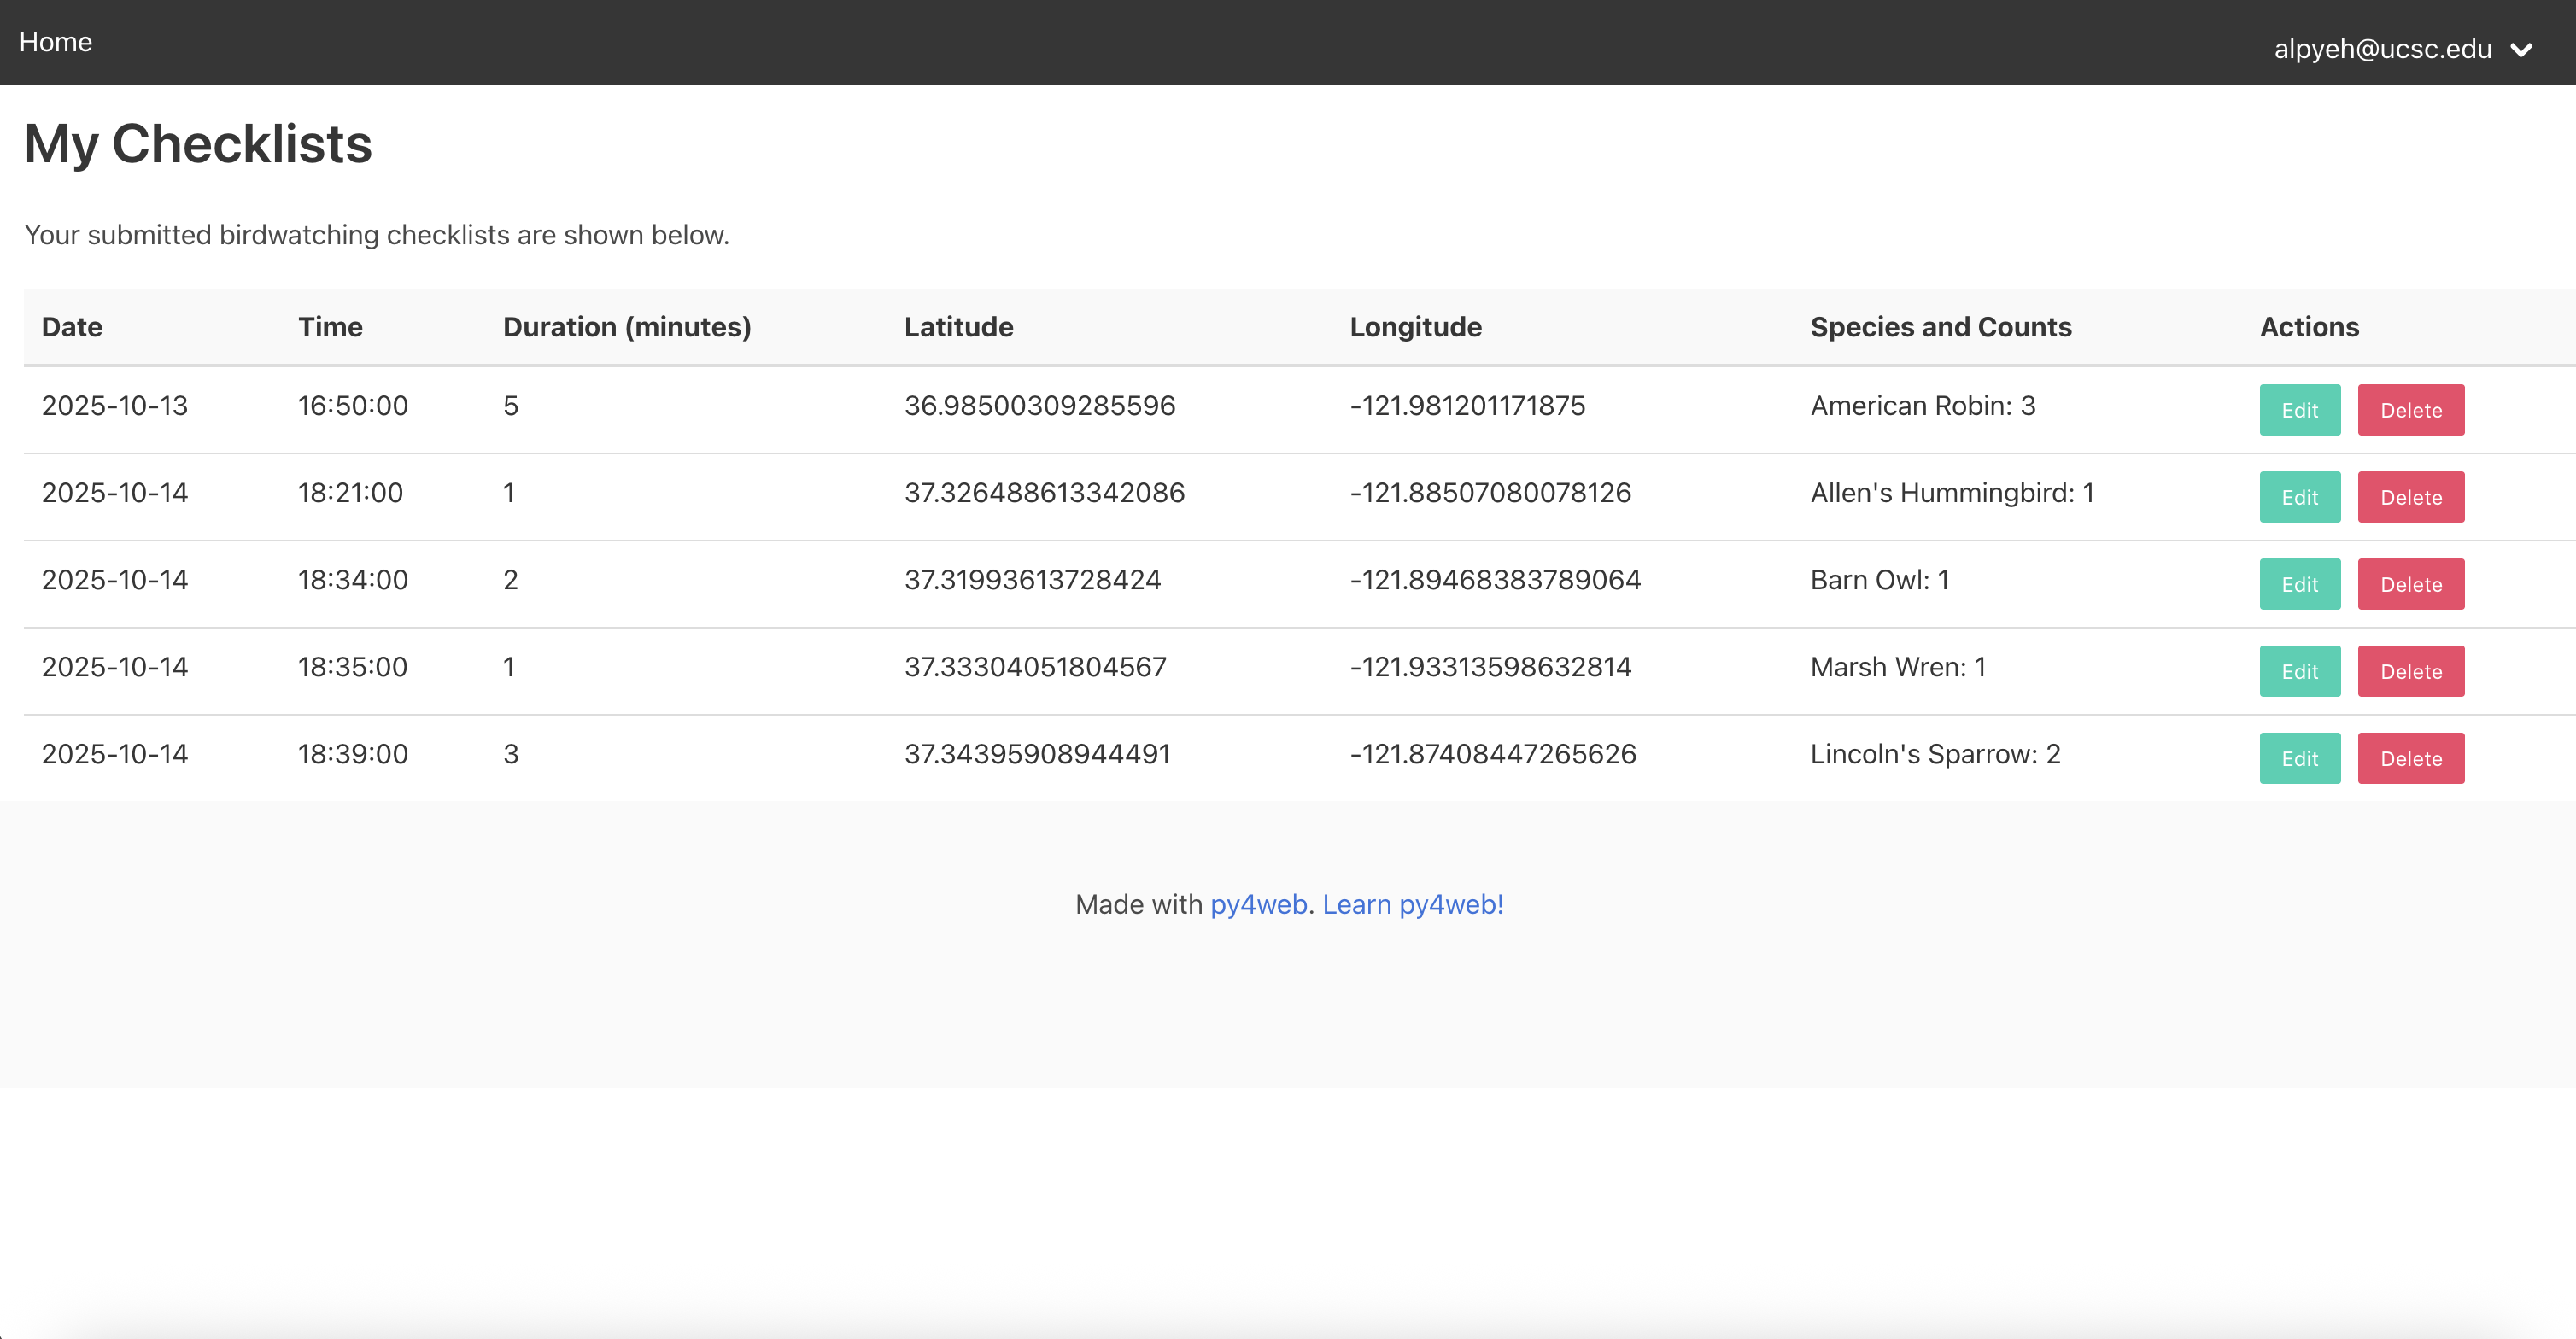
Task: Delete the Barn Owl checklist entry
Action: [x=2410, y=584]
